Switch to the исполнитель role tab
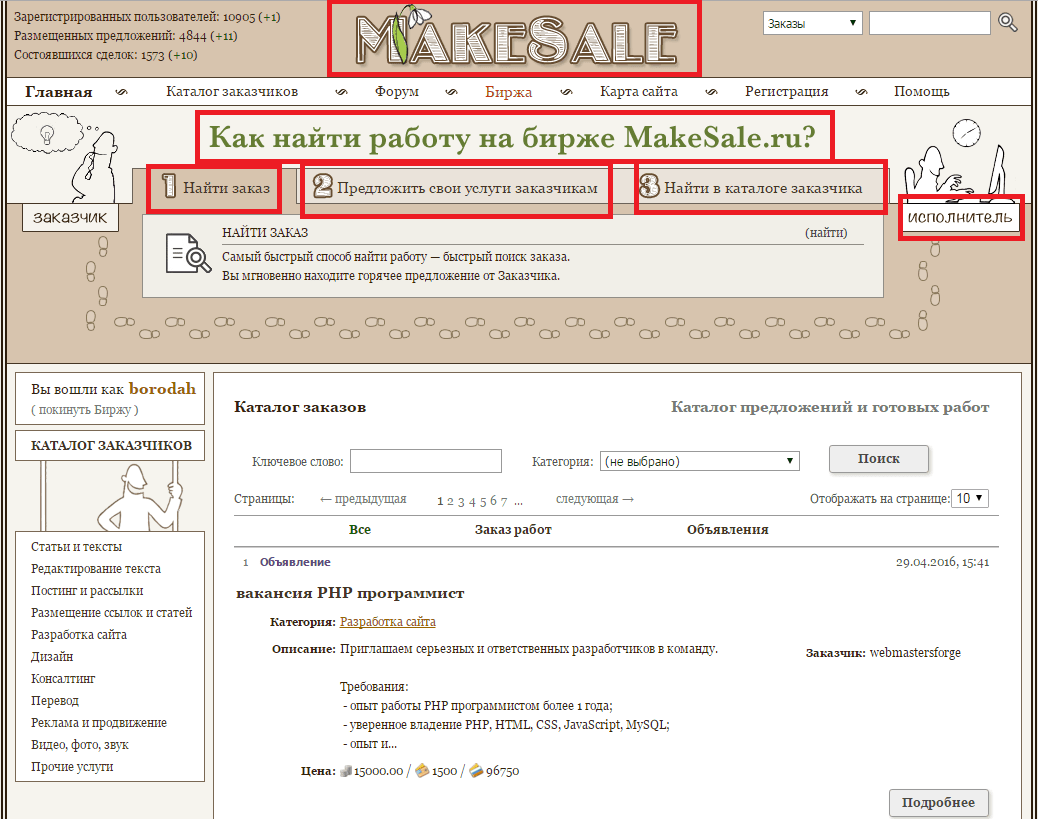 coord(960,217)
